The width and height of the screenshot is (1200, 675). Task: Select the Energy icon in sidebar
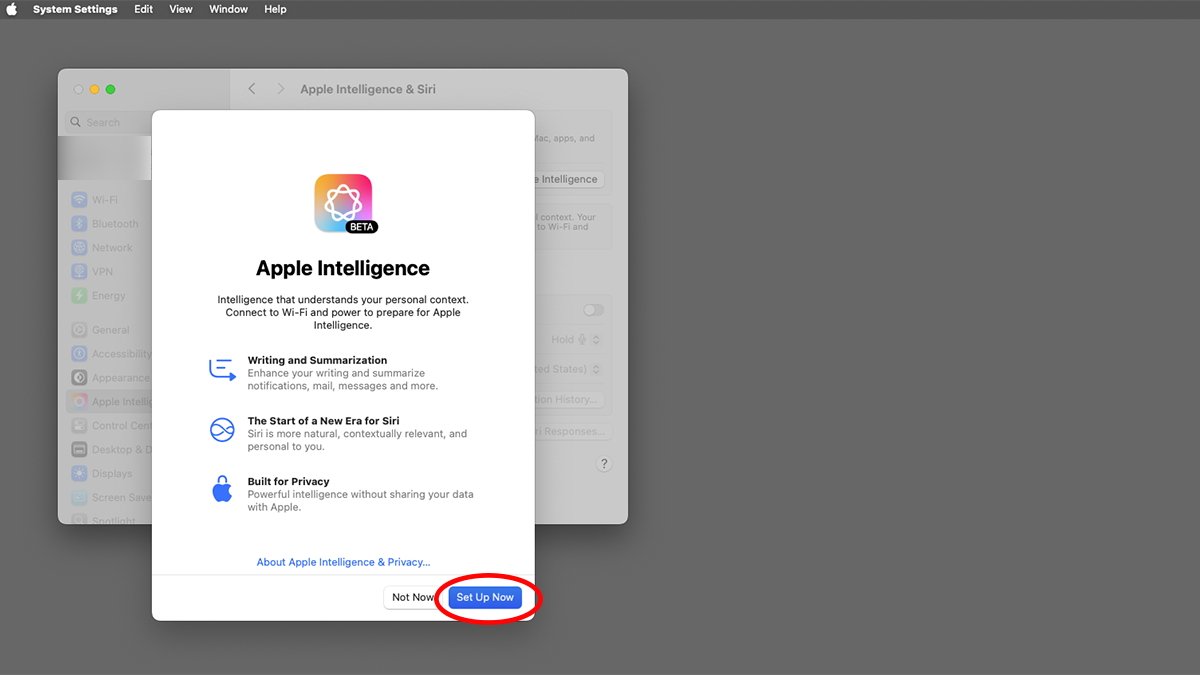pyautogui.click(x=79, y=295)
